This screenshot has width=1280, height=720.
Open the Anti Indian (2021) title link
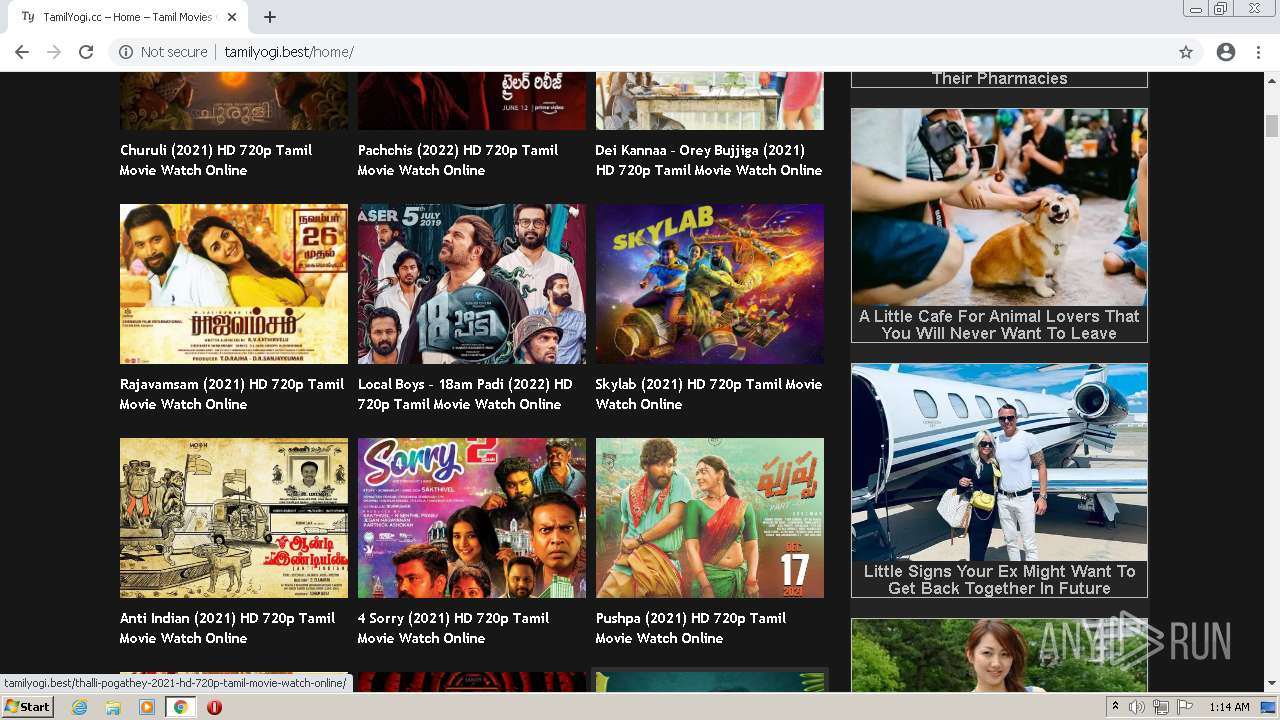[x=228, y=628]
